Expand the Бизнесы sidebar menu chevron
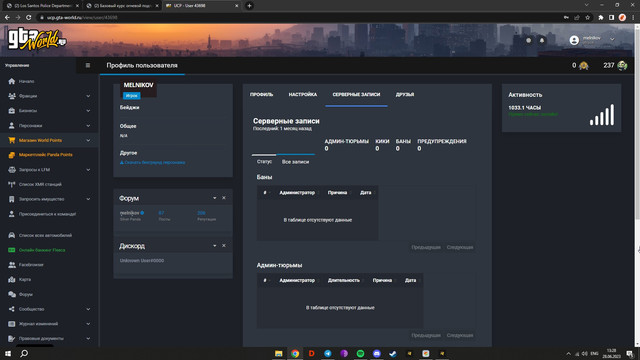The height and width of the screenshot is (360, 640). [x=88, y=111]
